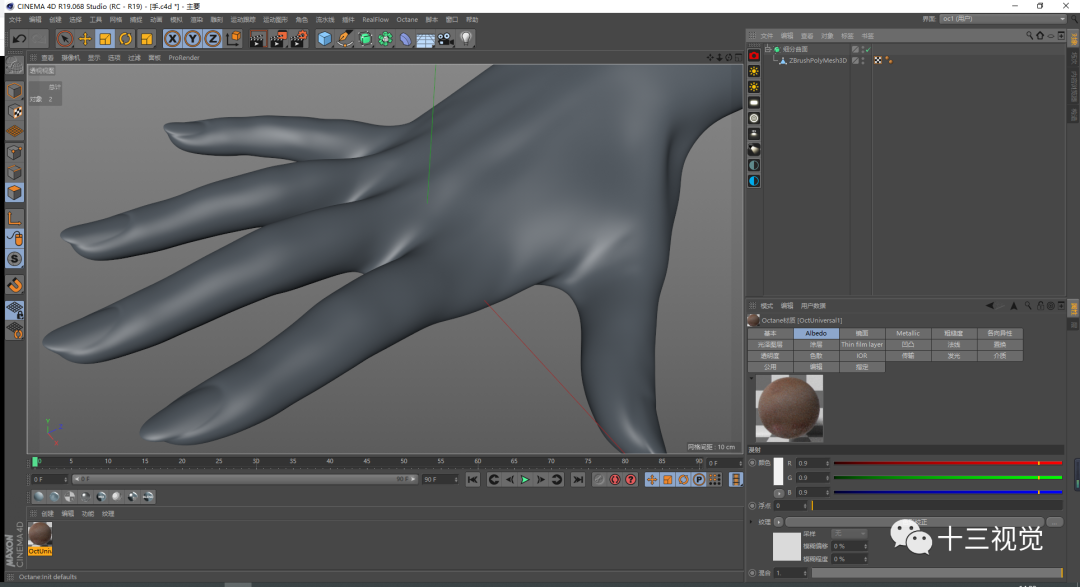Click the autokeying question mark red icon
This screenshot has height=587, width=1080.
[x=631, y=480]
